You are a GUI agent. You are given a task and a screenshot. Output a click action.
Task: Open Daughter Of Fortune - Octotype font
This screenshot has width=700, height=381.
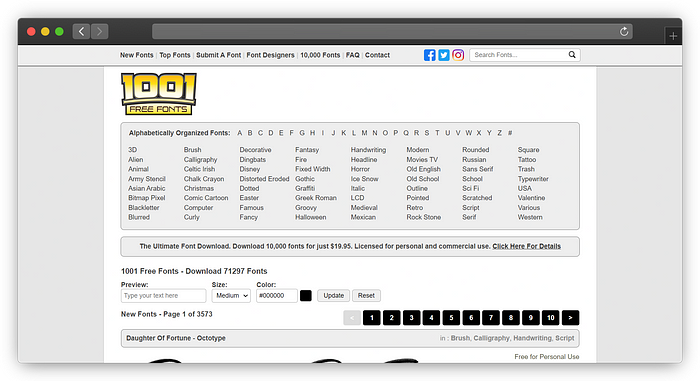[175, 338]
